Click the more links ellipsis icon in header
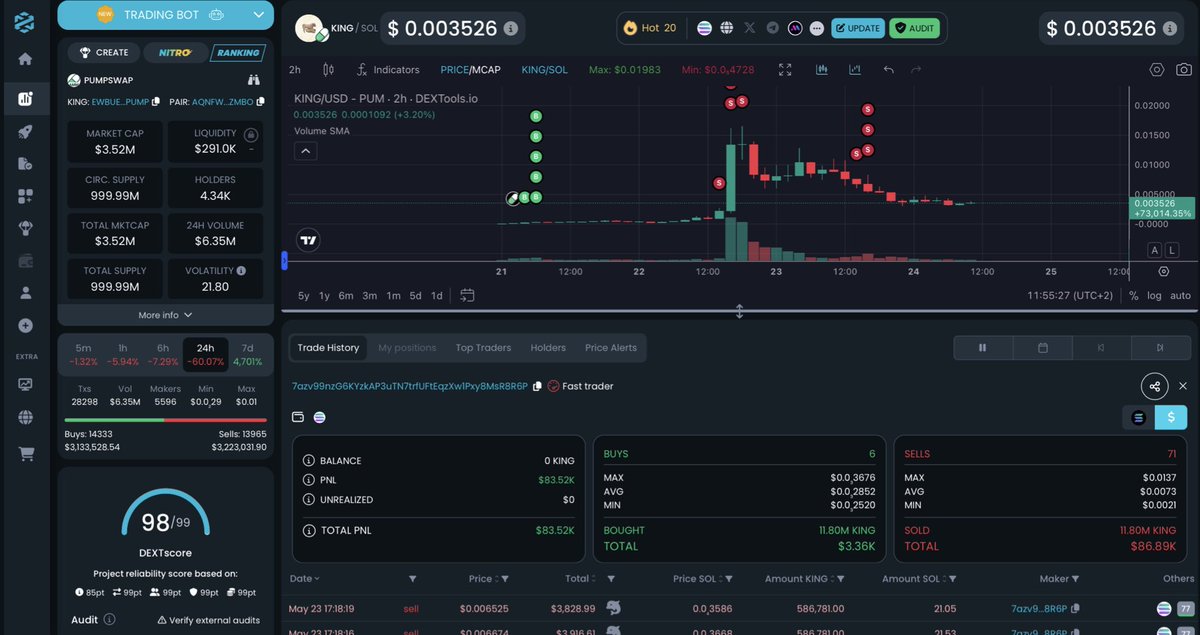This screenshot has height=635, width=1200. (x=818, y=28)
